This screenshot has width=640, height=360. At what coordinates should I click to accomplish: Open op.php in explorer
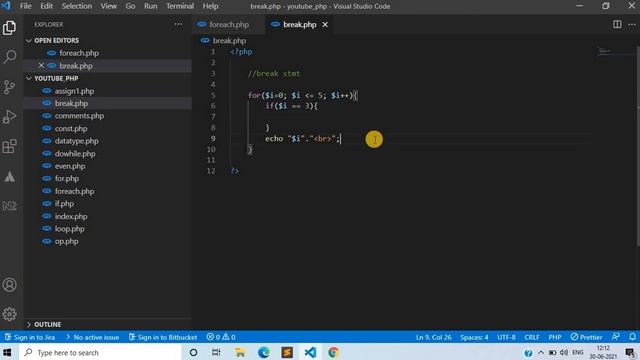point(108,241)
